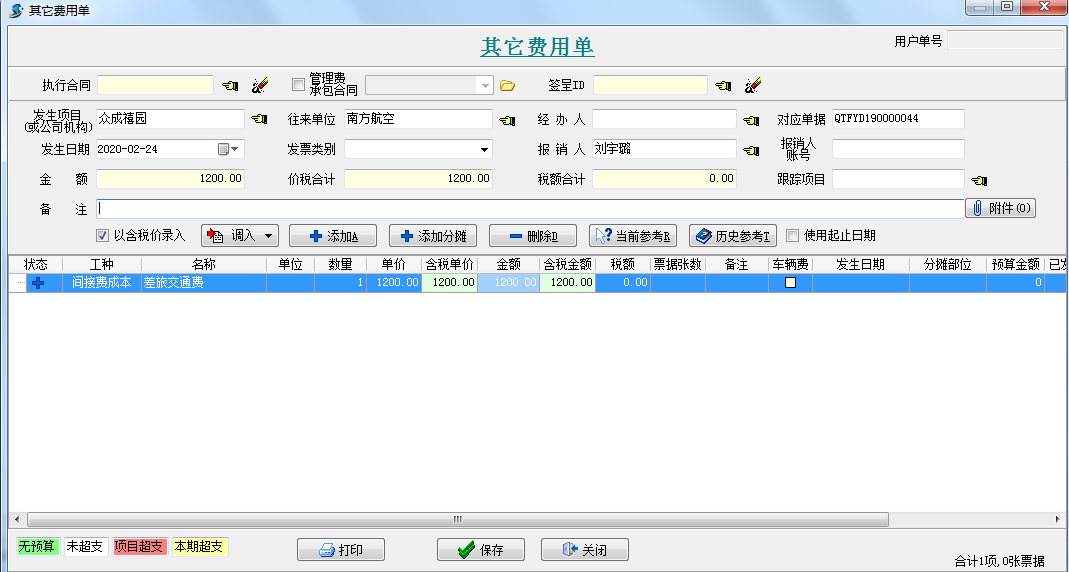Click the lookup hand icon beside 签呈ID
The height and width of the screenshot is (572, 1069).
[723, 86]
